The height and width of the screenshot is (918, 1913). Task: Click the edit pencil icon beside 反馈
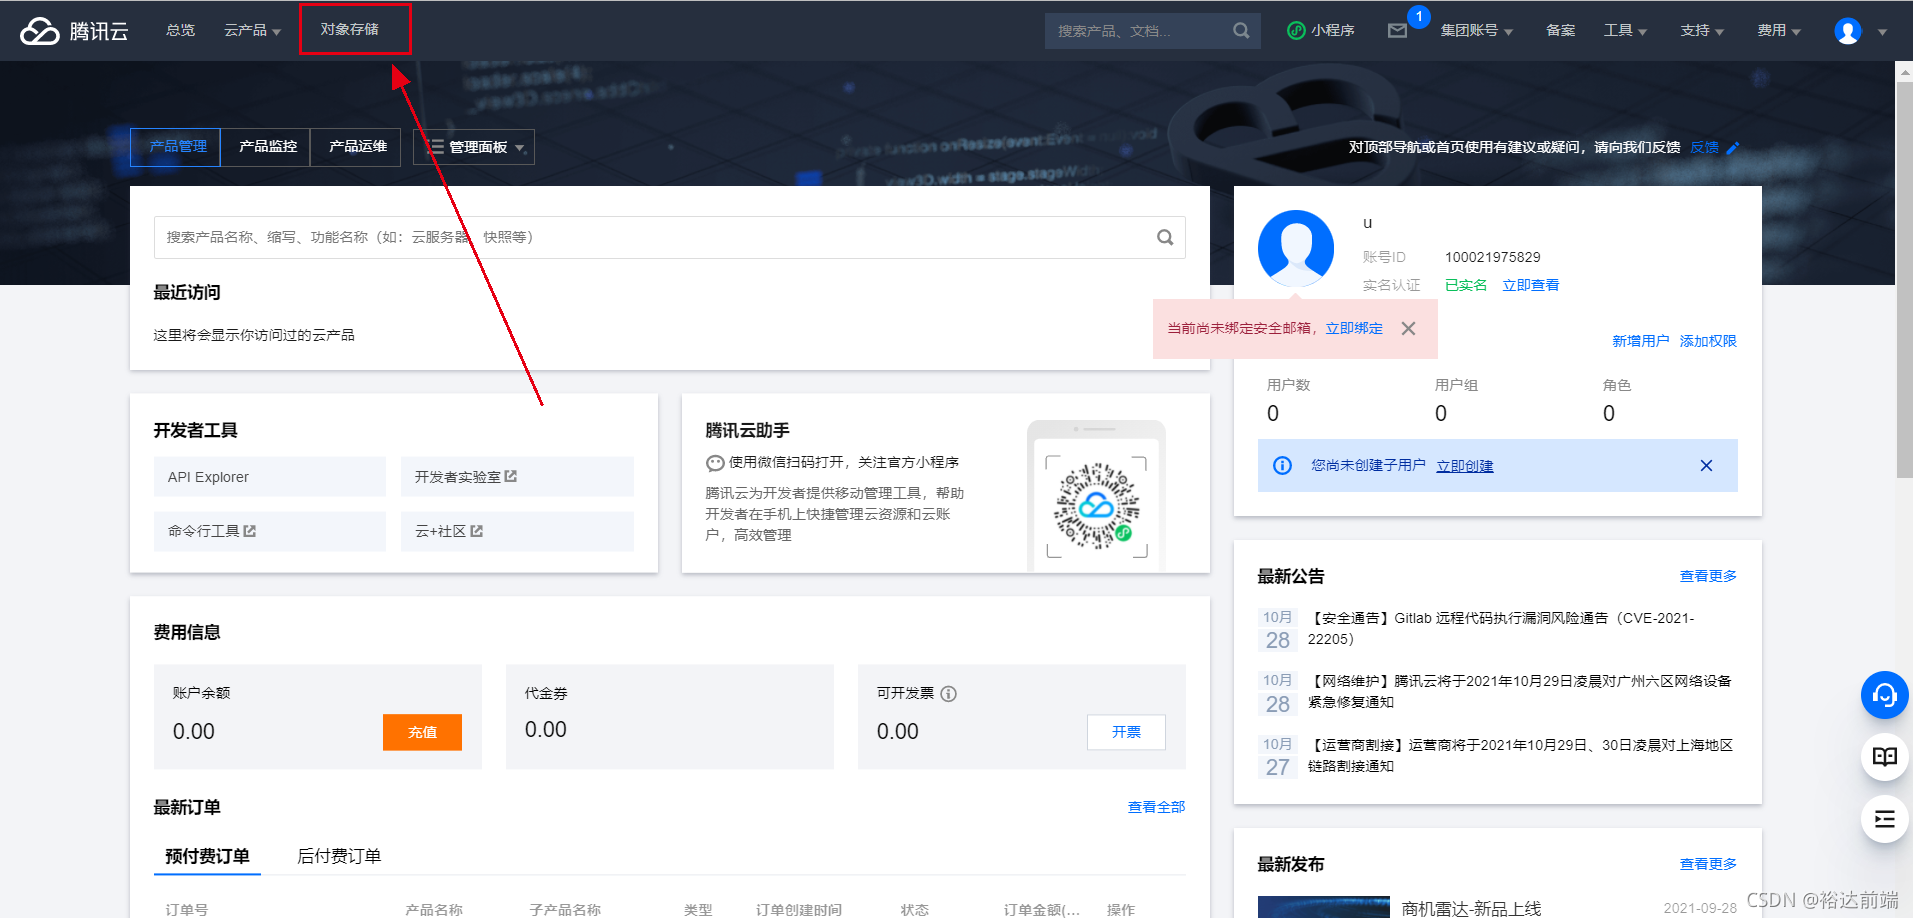click(x=1733, y=148)
